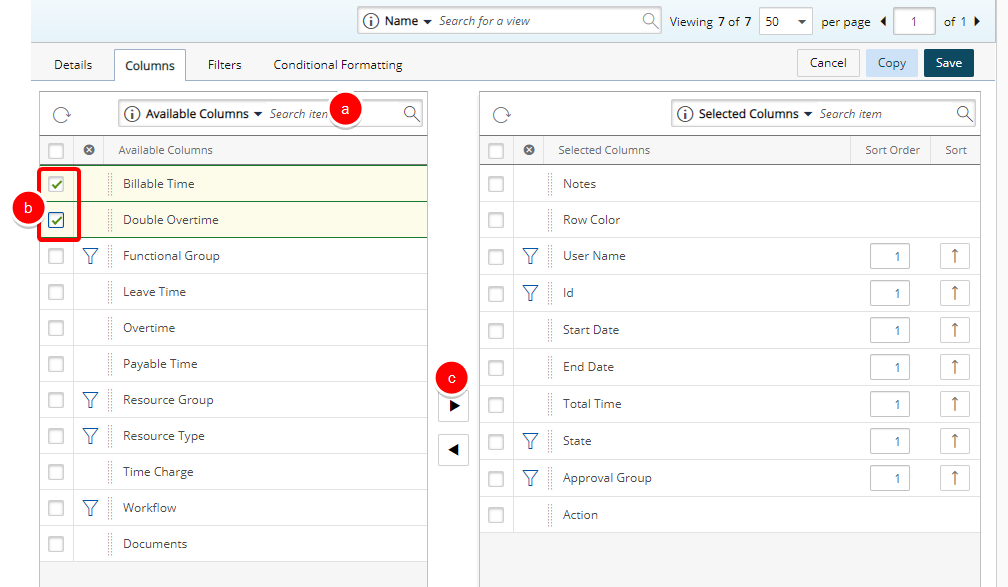Click the filter icon for Resource Group
Image resolution: width=1008 pixels, height=587 pixels.
click(91, 400)
